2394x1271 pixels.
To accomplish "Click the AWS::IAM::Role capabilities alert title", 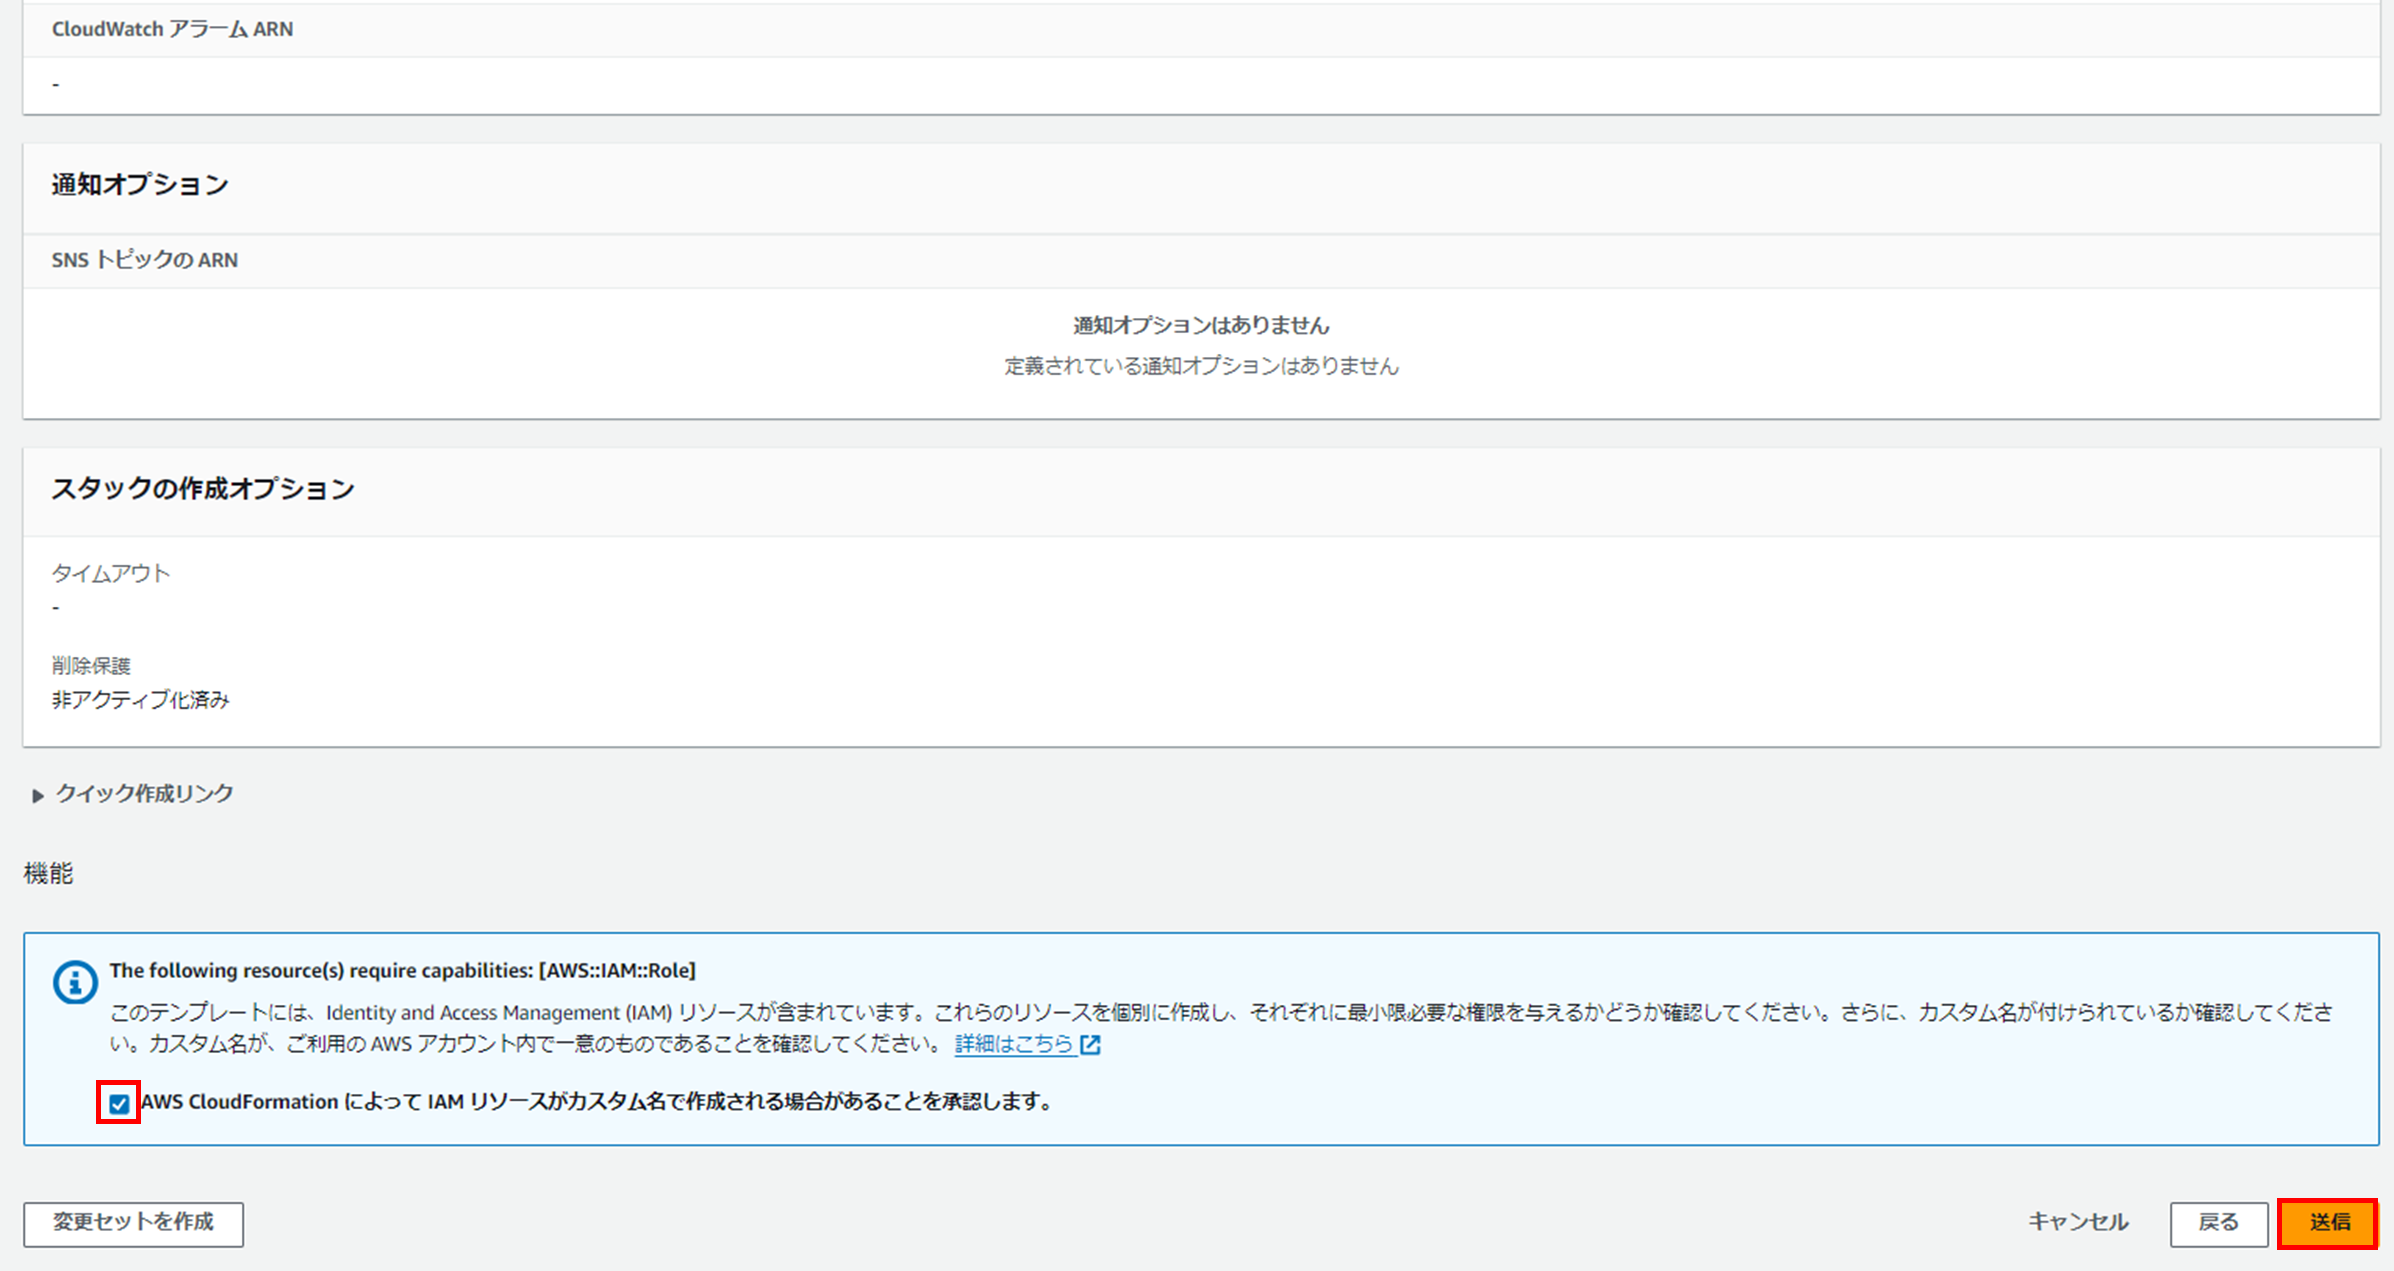I will point(402,970).
